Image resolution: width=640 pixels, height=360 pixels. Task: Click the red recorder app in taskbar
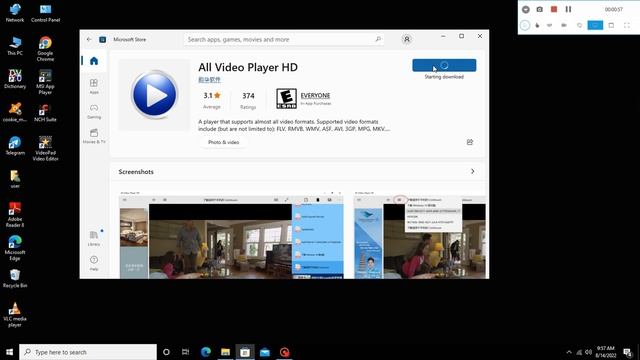point(284,352)
